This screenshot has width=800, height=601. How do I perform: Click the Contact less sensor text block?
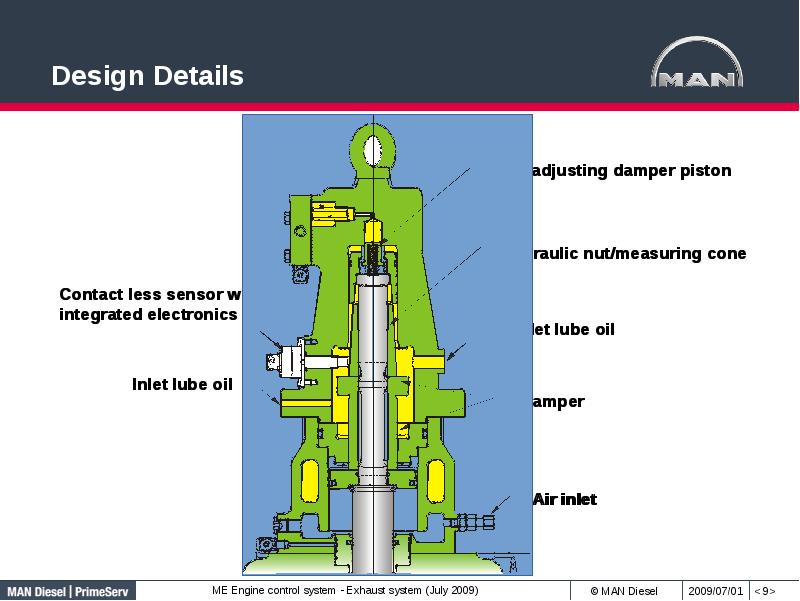pyautogui.click(x=148, y=305)
